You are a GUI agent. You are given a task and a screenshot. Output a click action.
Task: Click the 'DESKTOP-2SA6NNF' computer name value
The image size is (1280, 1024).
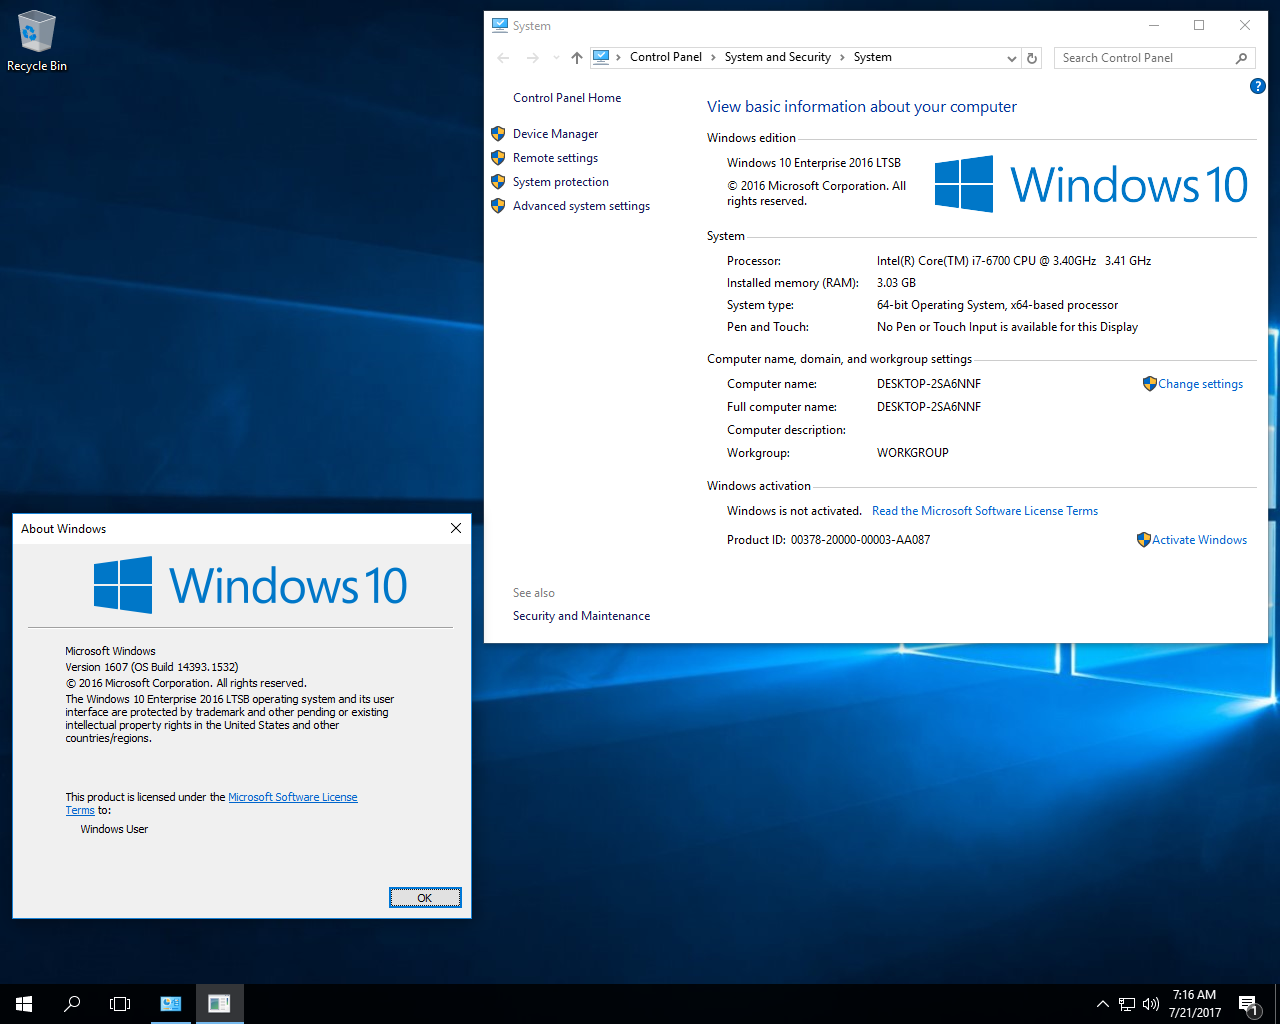(928, 384)
